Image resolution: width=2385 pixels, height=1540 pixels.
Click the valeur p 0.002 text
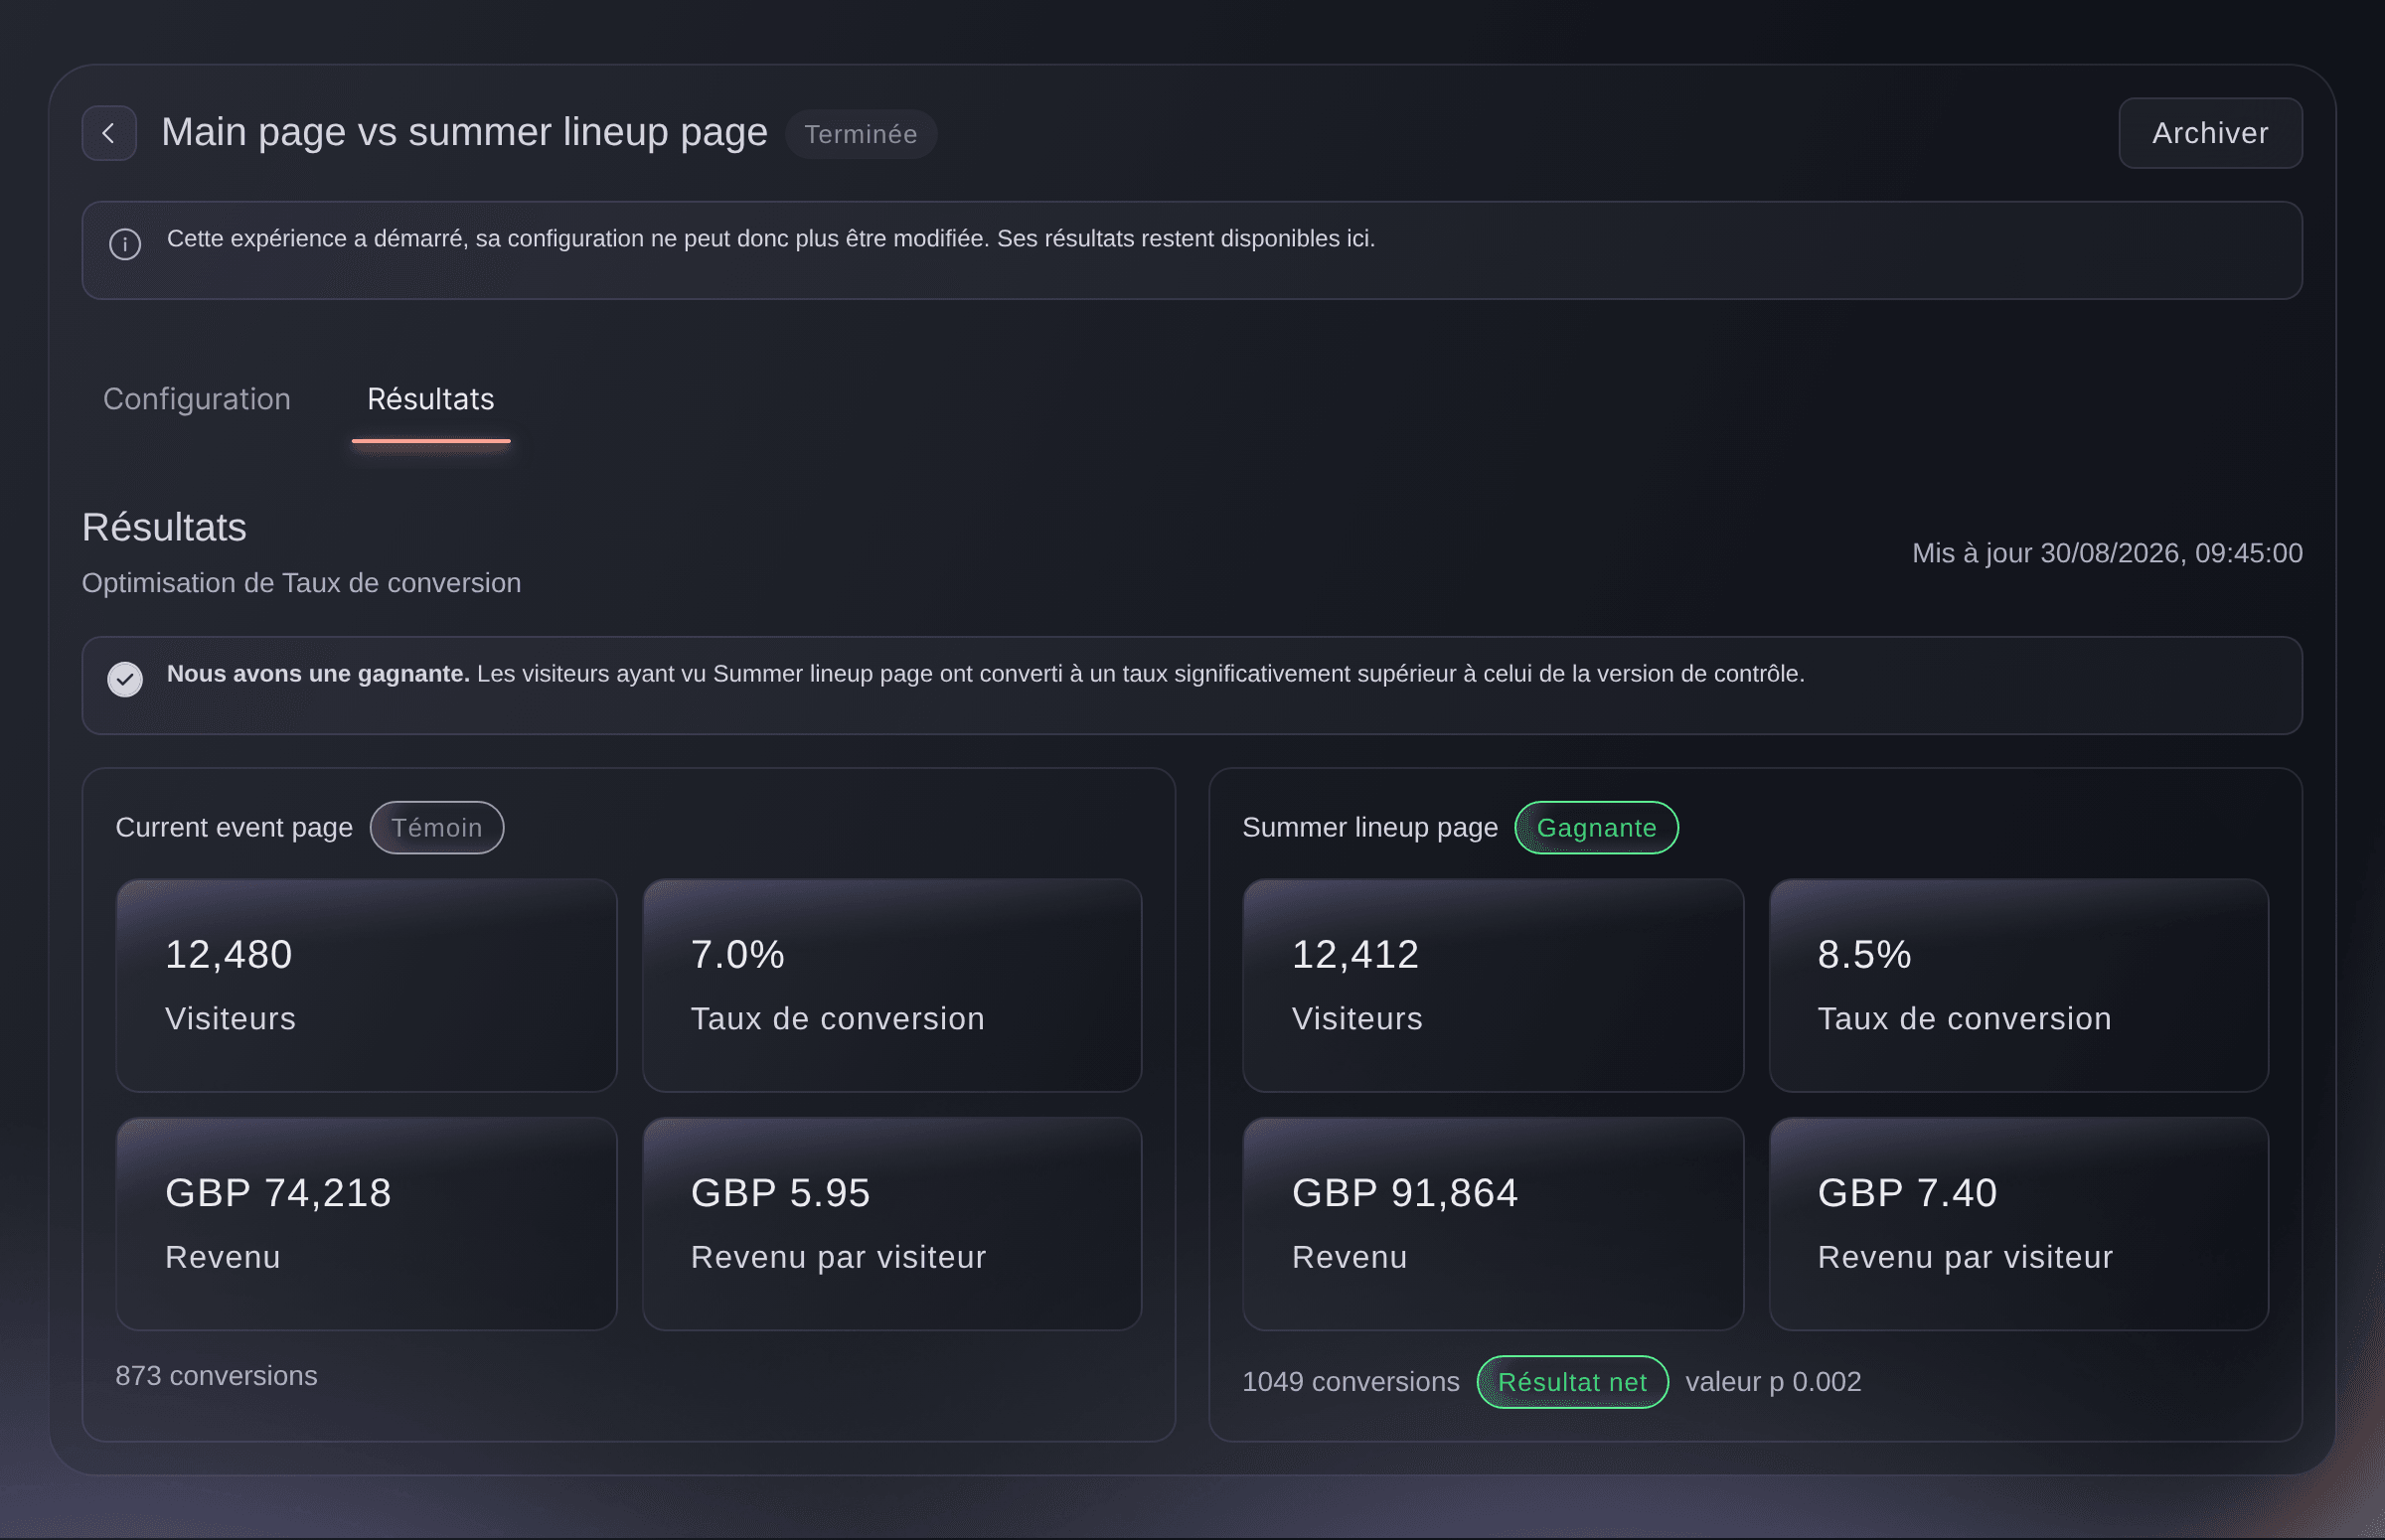click(x=1774, y=1382)
